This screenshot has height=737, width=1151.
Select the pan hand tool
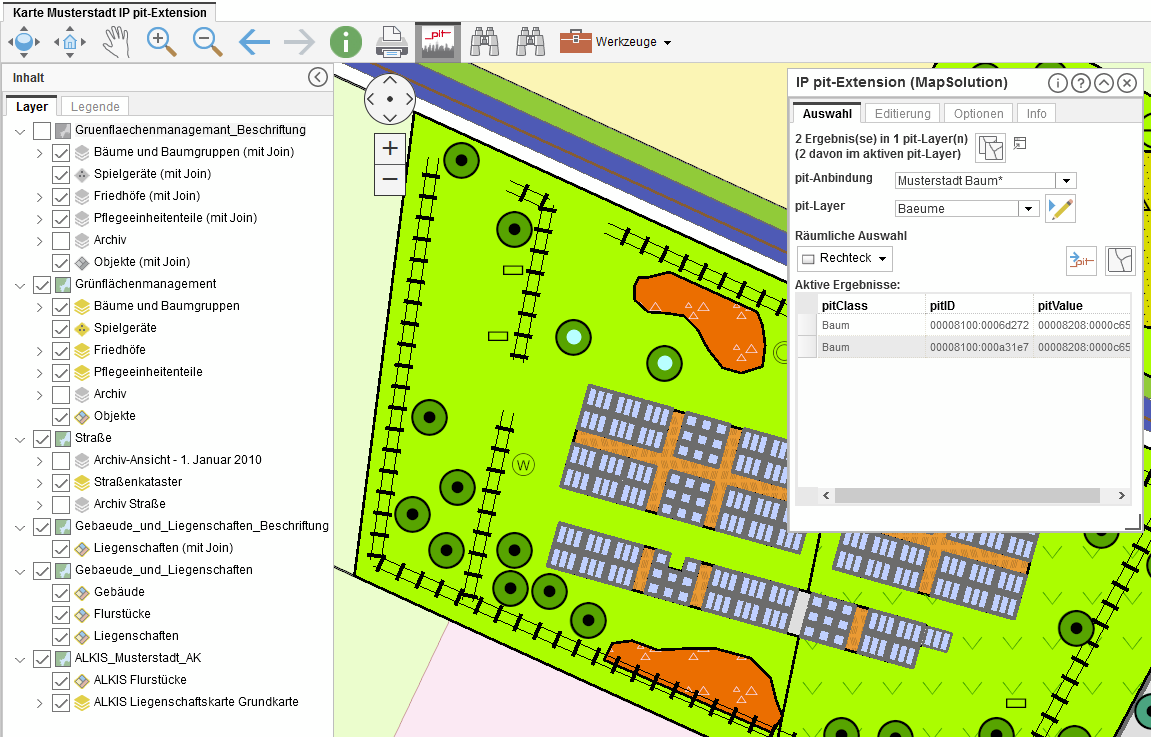tap(118, 42)
